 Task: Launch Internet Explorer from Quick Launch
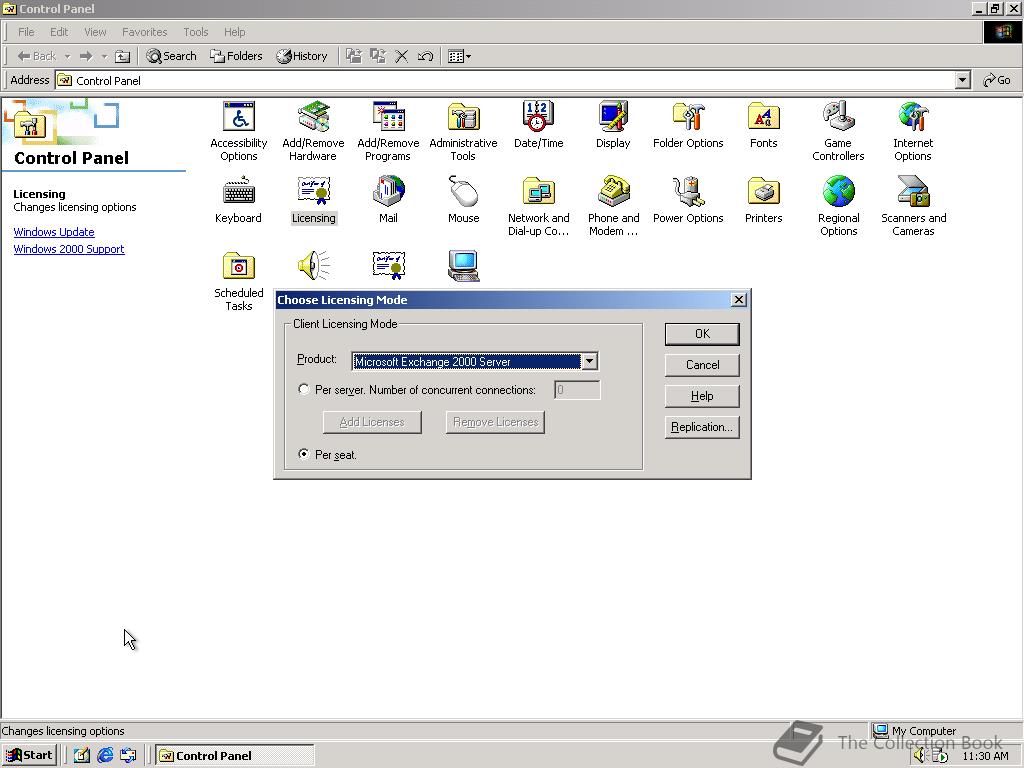[x=105, y=756]
